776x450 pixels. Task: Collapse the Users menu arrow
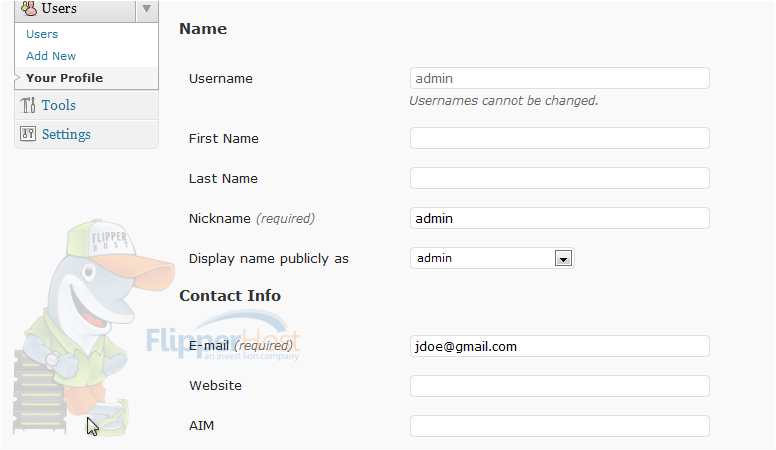tap(146, 9)
